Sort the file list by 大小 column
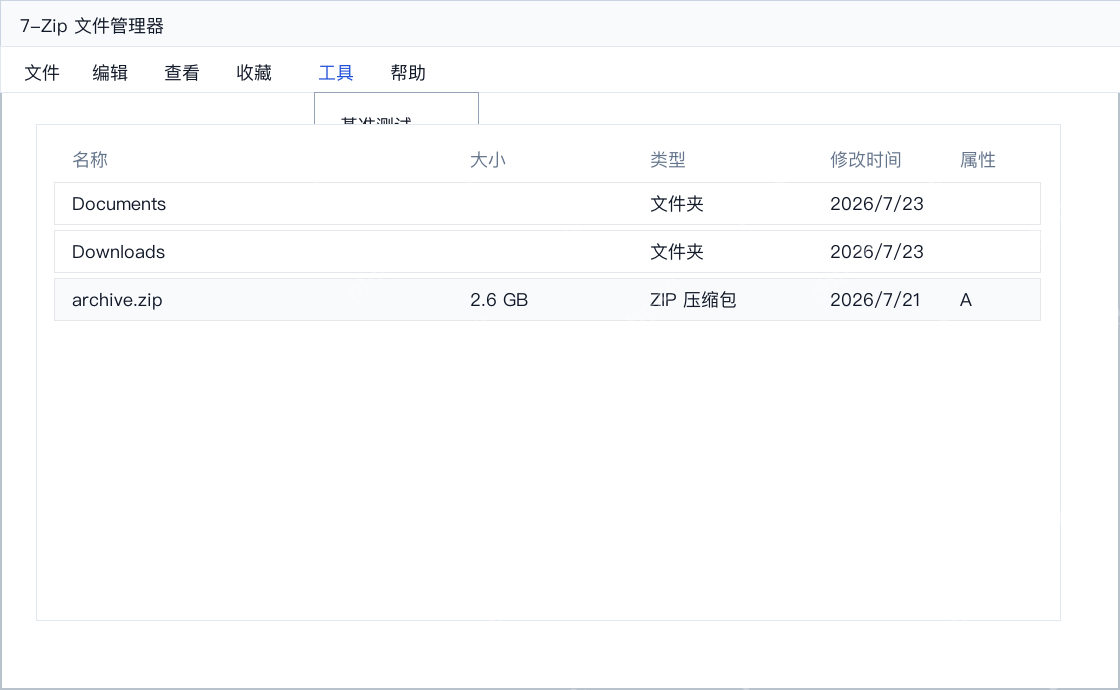Image resolution: width=1120 pixels, height=690 pixels. 488,160
